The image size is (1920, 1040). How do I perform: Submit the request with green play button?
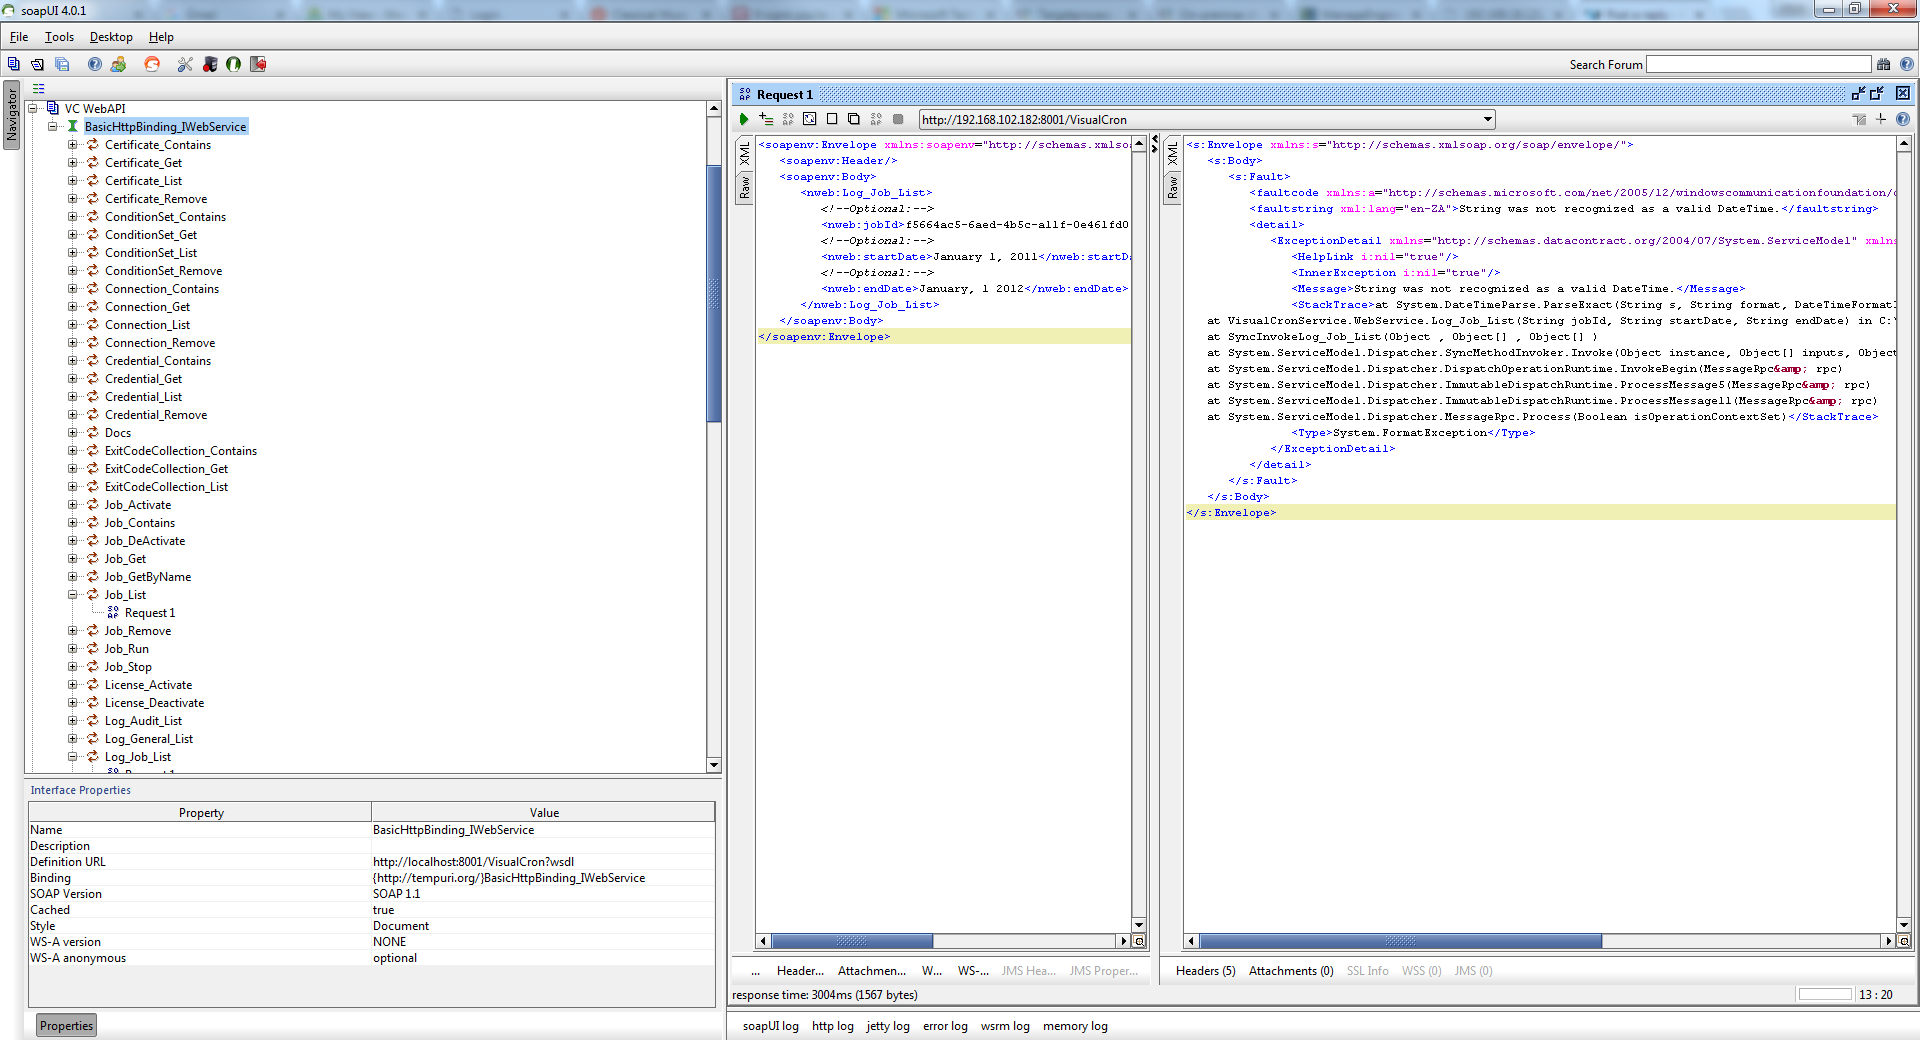pyautogui.click(x=744, y=119)
